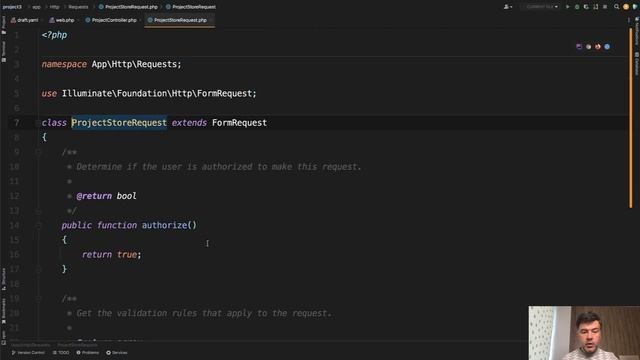The image size is (640, 360).
Task: Run the project with the play icon
Action: coord(567,7)
